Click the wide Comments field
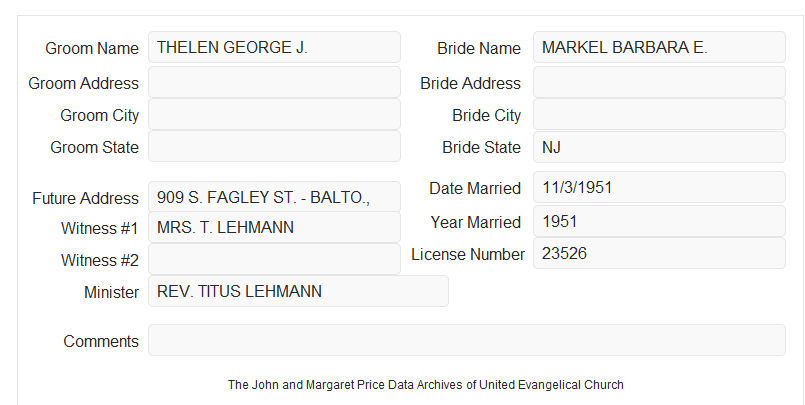This screenshot has height=405, width=805. click(467, 340)
